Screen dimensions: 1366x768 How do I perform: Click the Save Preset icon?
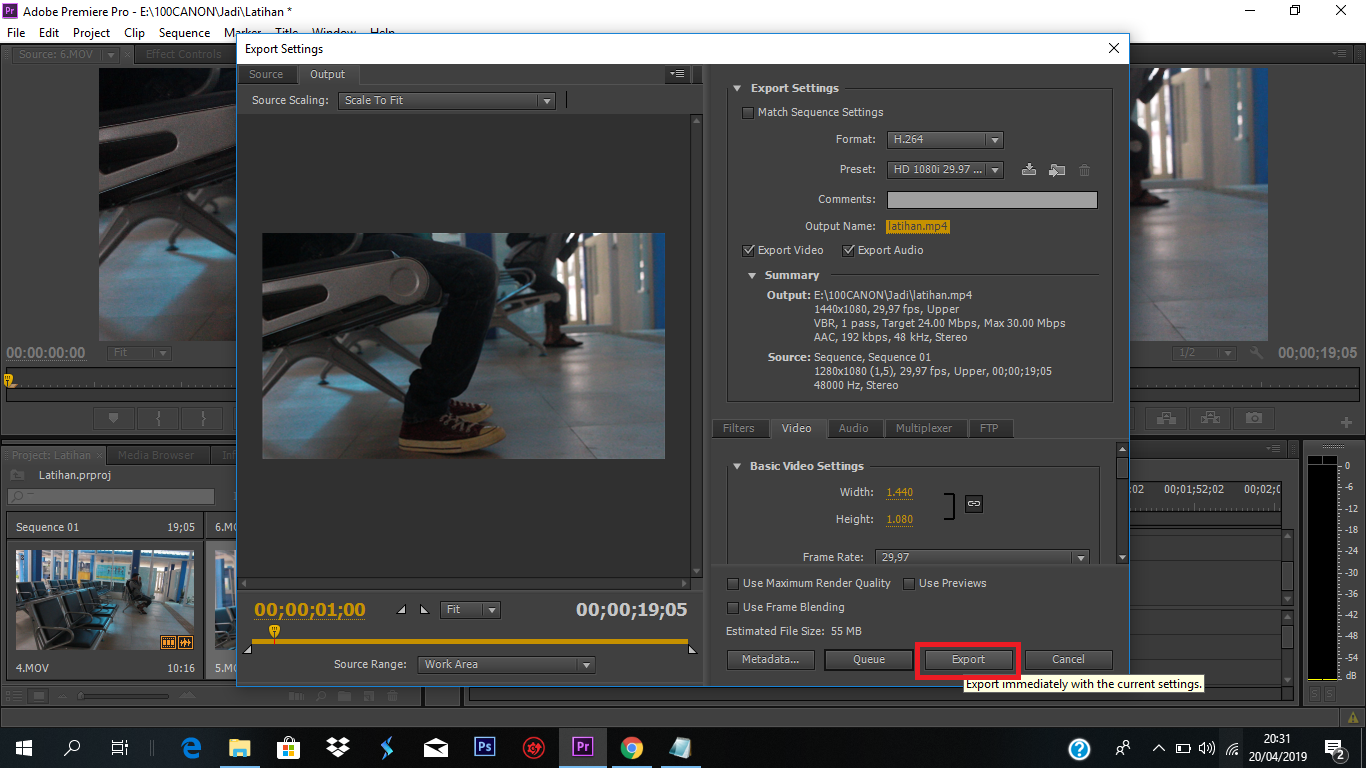(x=1028, y=170)
